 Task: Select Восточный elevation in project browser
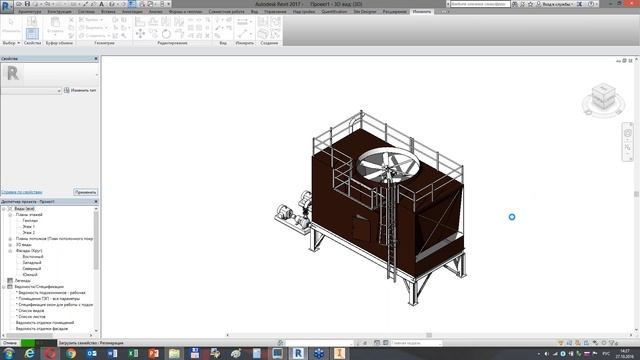coord(33,257)
